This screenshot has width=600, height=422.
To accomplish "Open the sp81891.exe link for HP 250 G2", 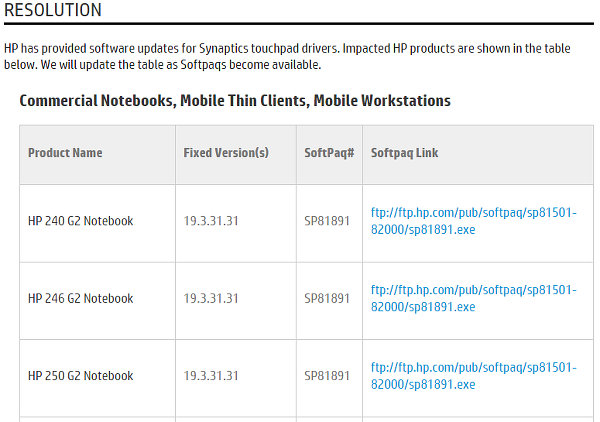I will (x=473, y=376).
